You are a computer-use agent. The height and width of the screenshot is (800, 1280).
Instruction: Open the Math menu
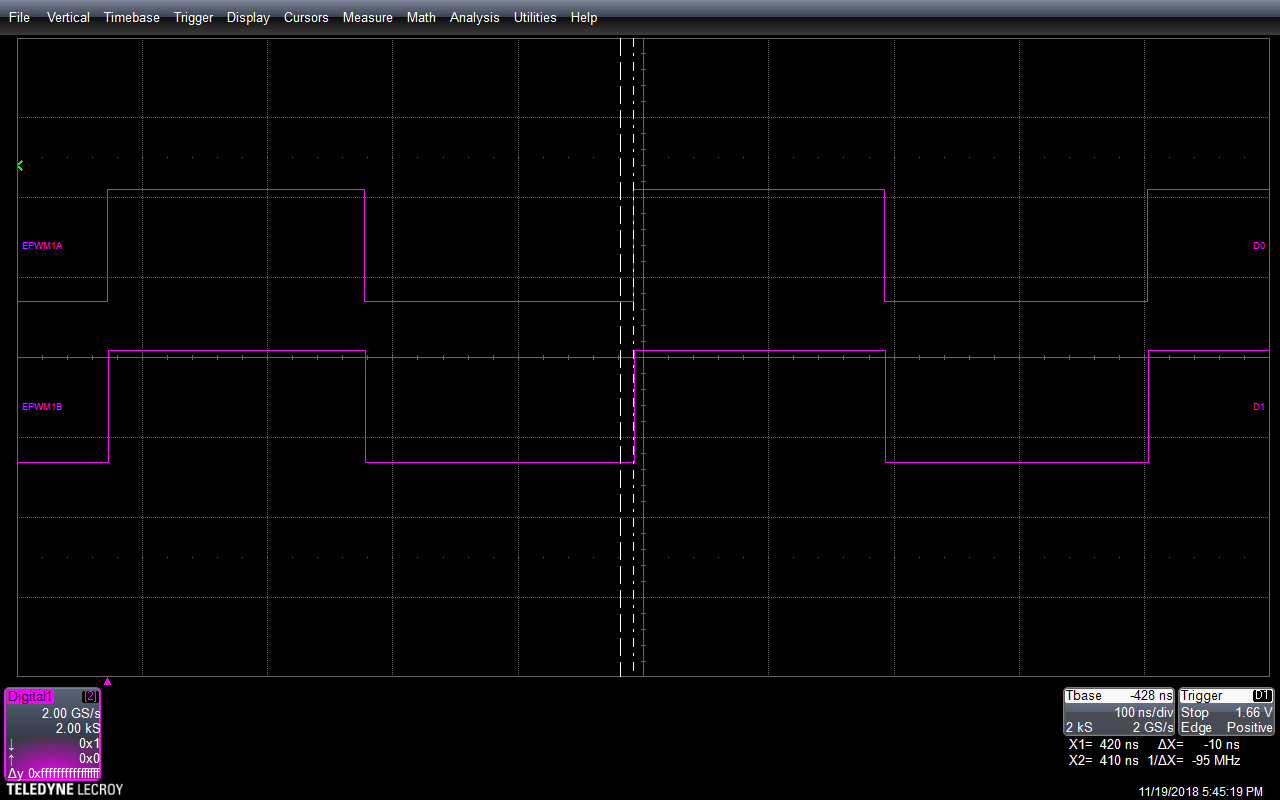coord(421,17)
